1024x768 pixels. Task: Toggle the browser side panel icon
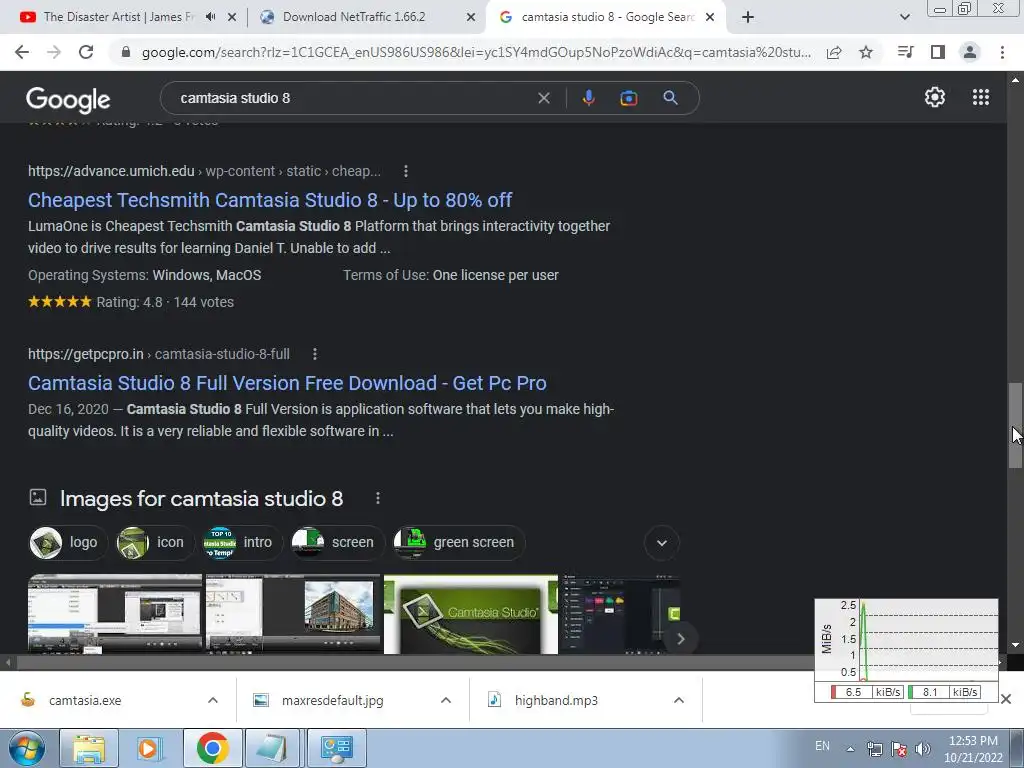(938, 52)
